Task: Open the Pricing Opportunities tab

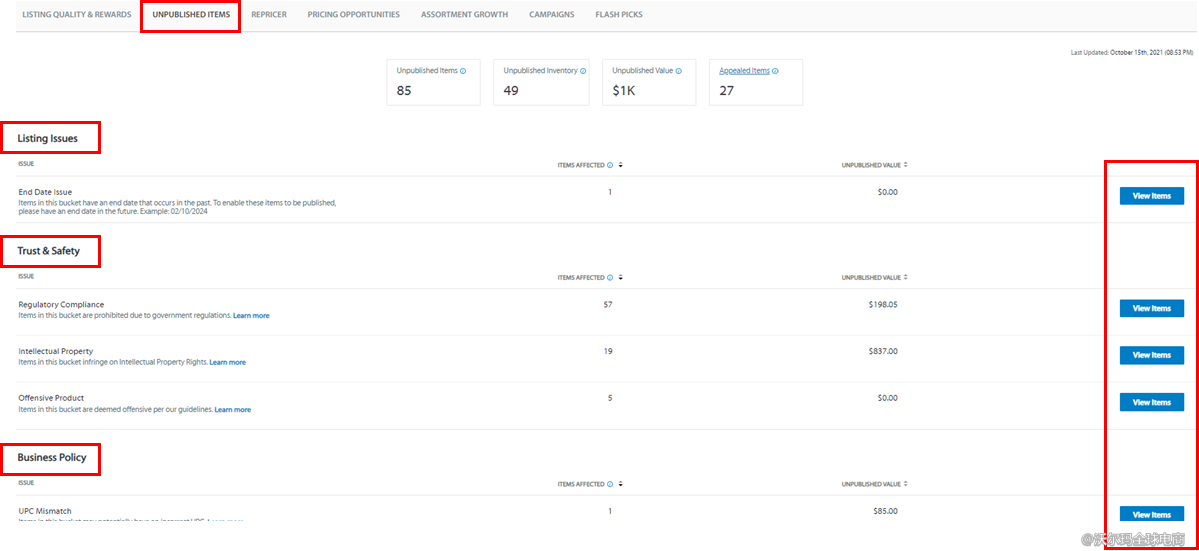Action: 353,15
